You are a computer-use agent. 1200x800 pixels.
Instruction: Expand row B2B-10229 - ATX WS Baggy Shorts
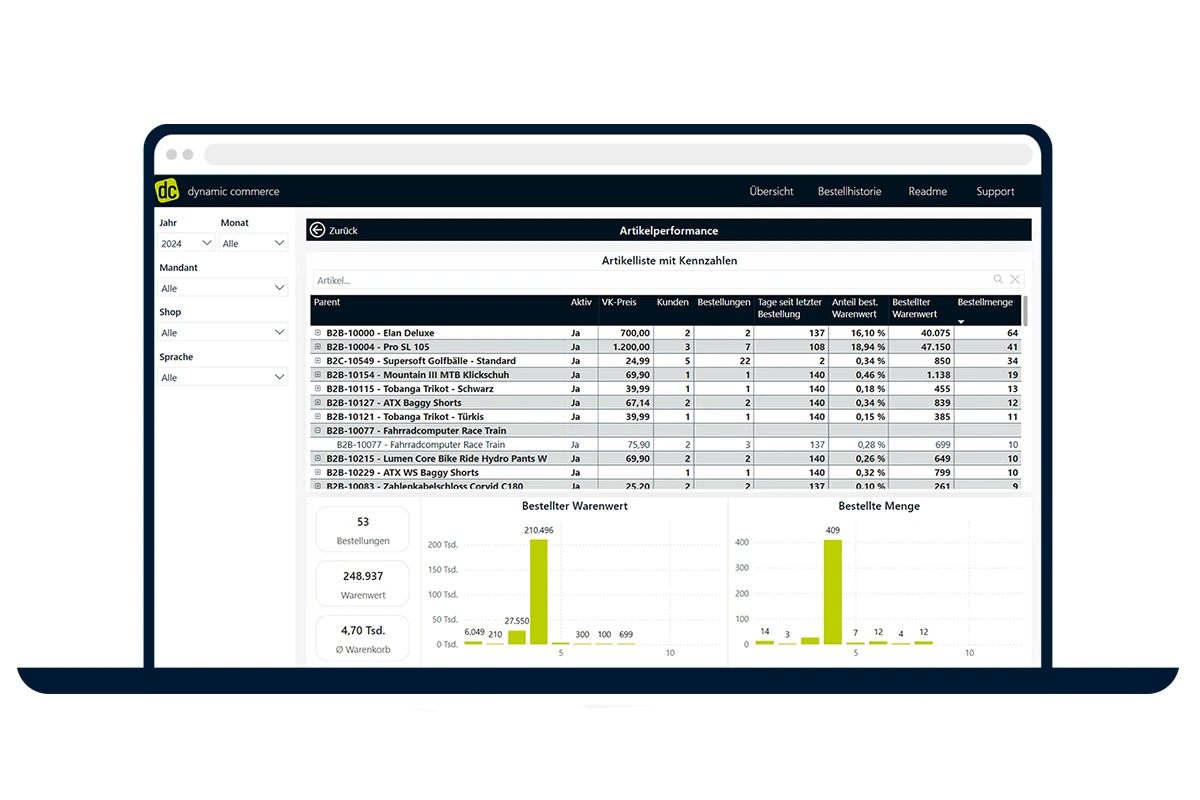tap(318, 473)
